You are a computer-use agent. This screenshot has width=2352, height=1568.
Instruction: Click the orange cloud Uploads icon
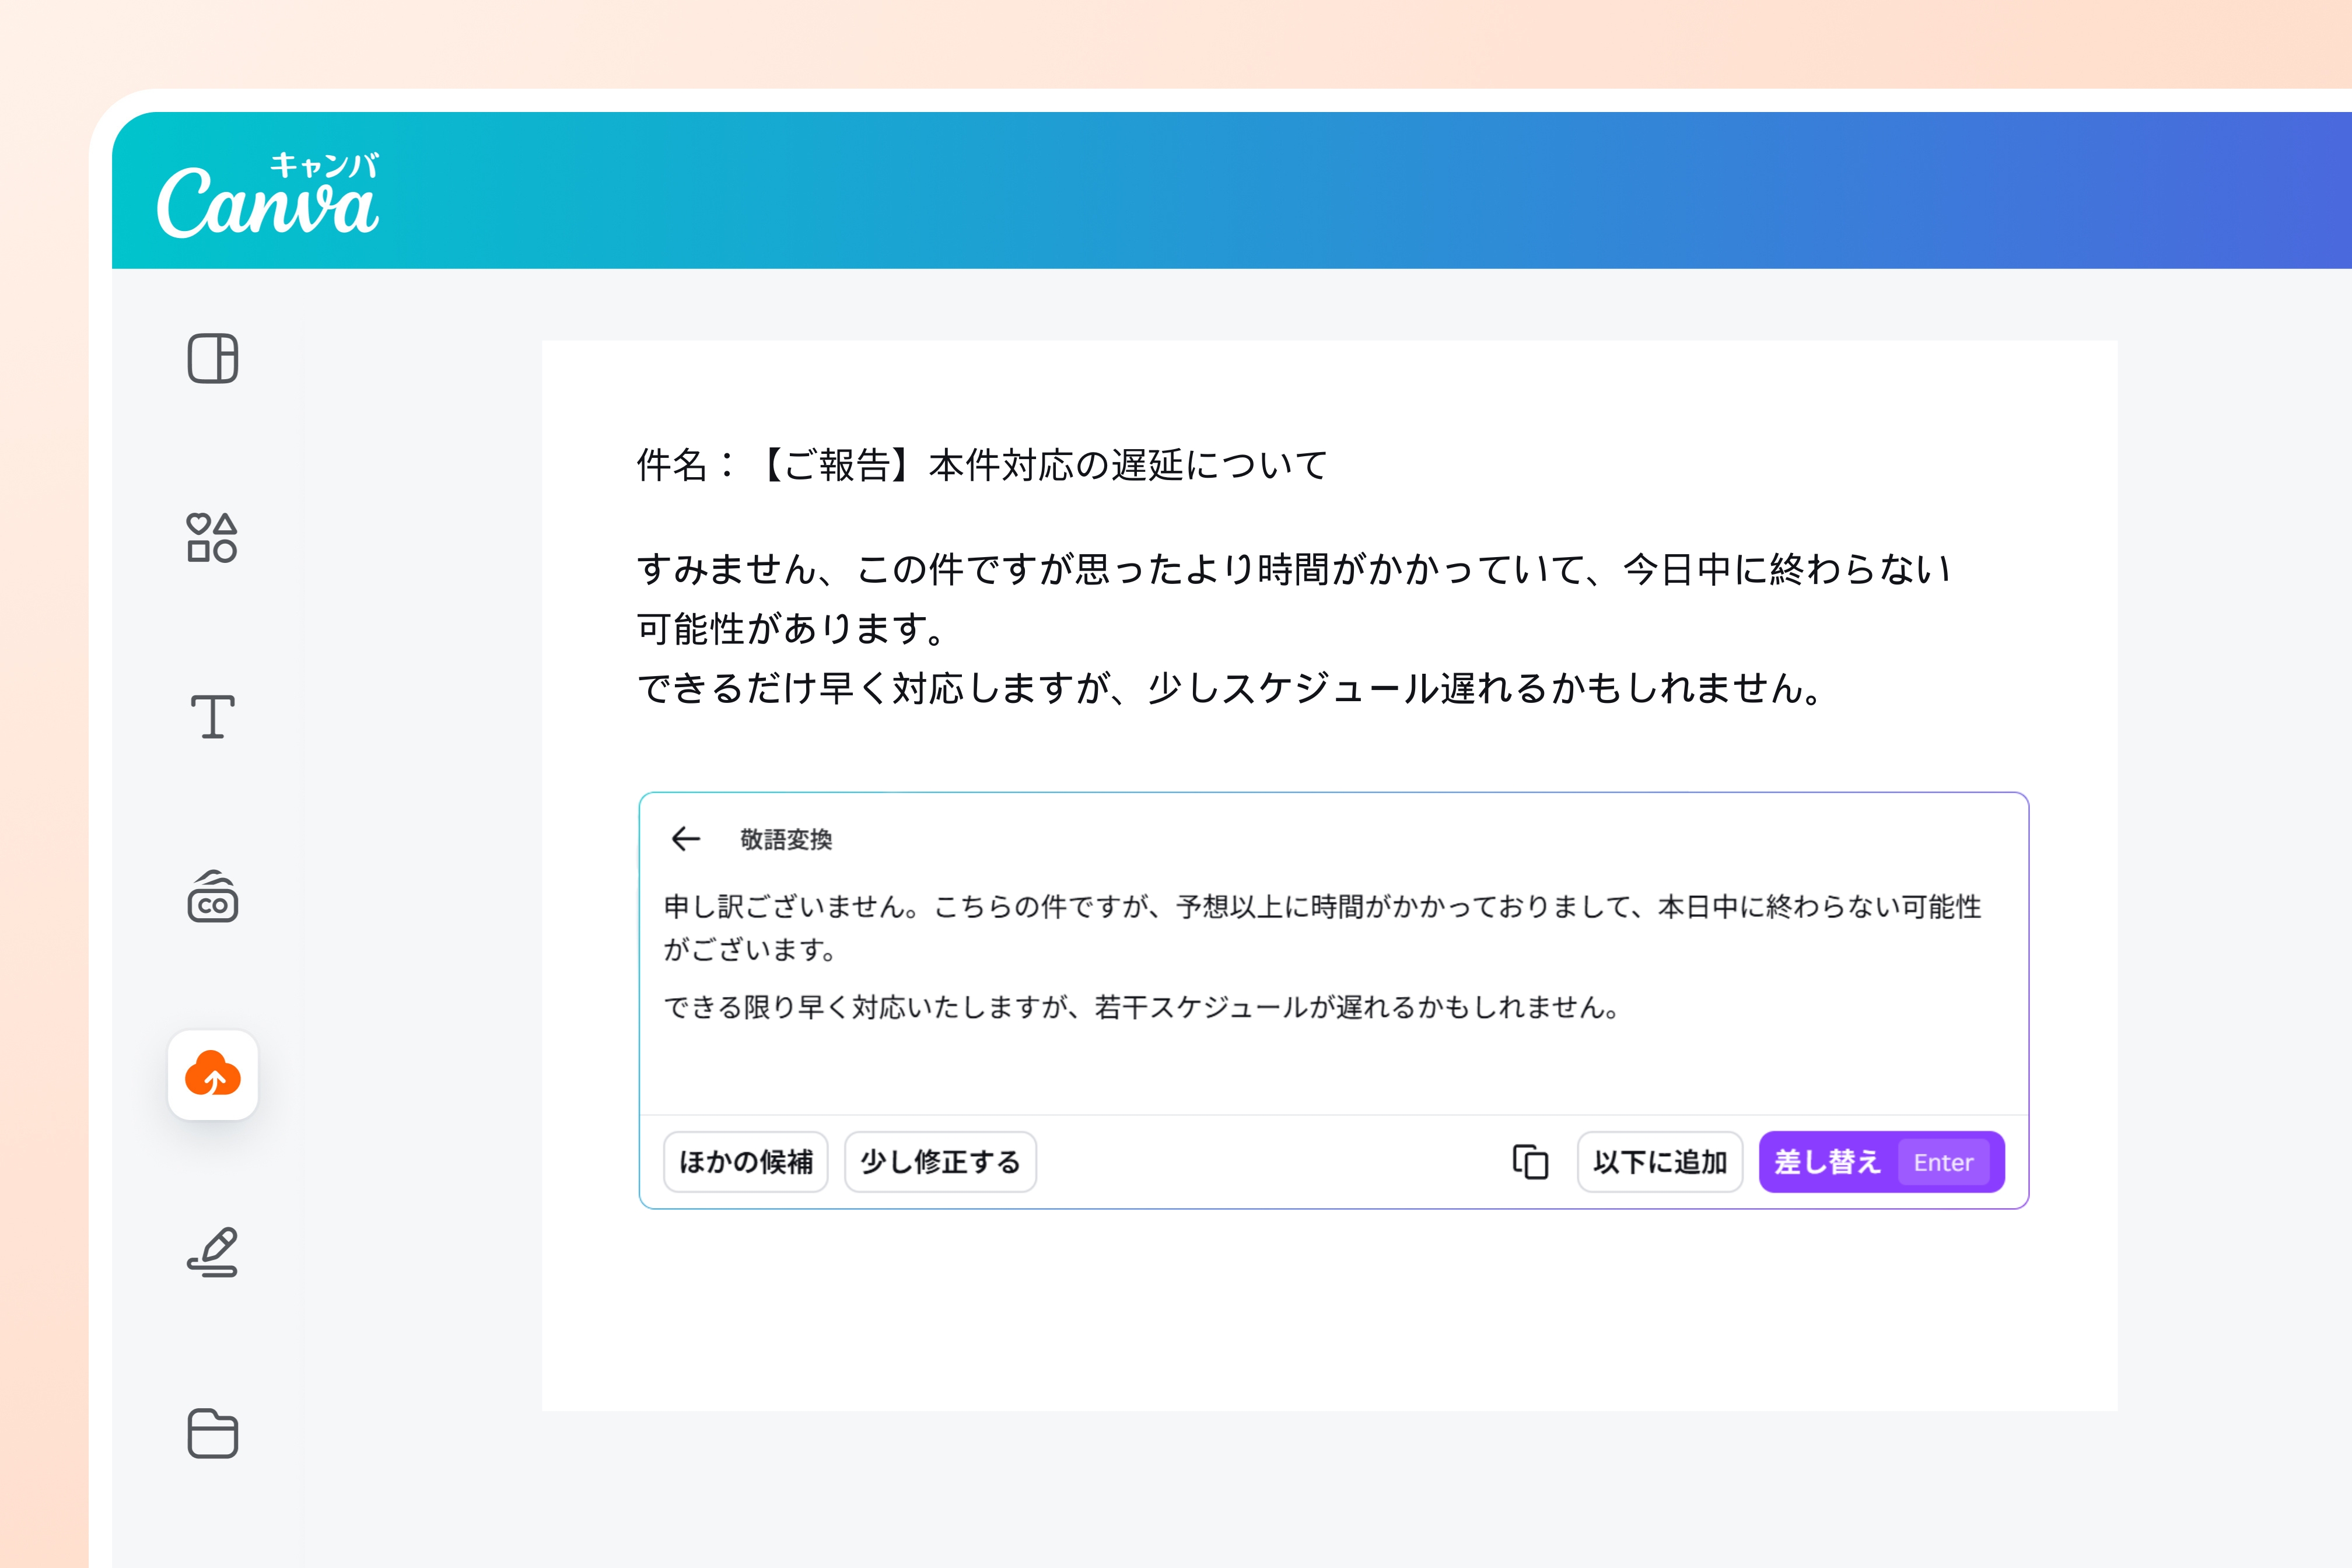click(213, 1075)
